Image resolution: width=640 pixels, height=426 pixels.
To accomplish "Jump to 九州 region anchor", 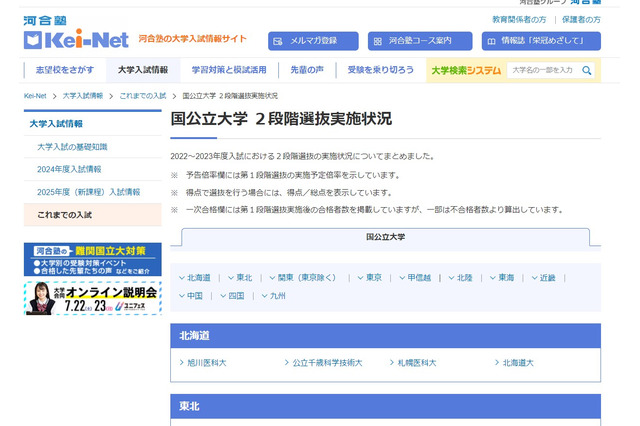I will [x=273, y=296].
